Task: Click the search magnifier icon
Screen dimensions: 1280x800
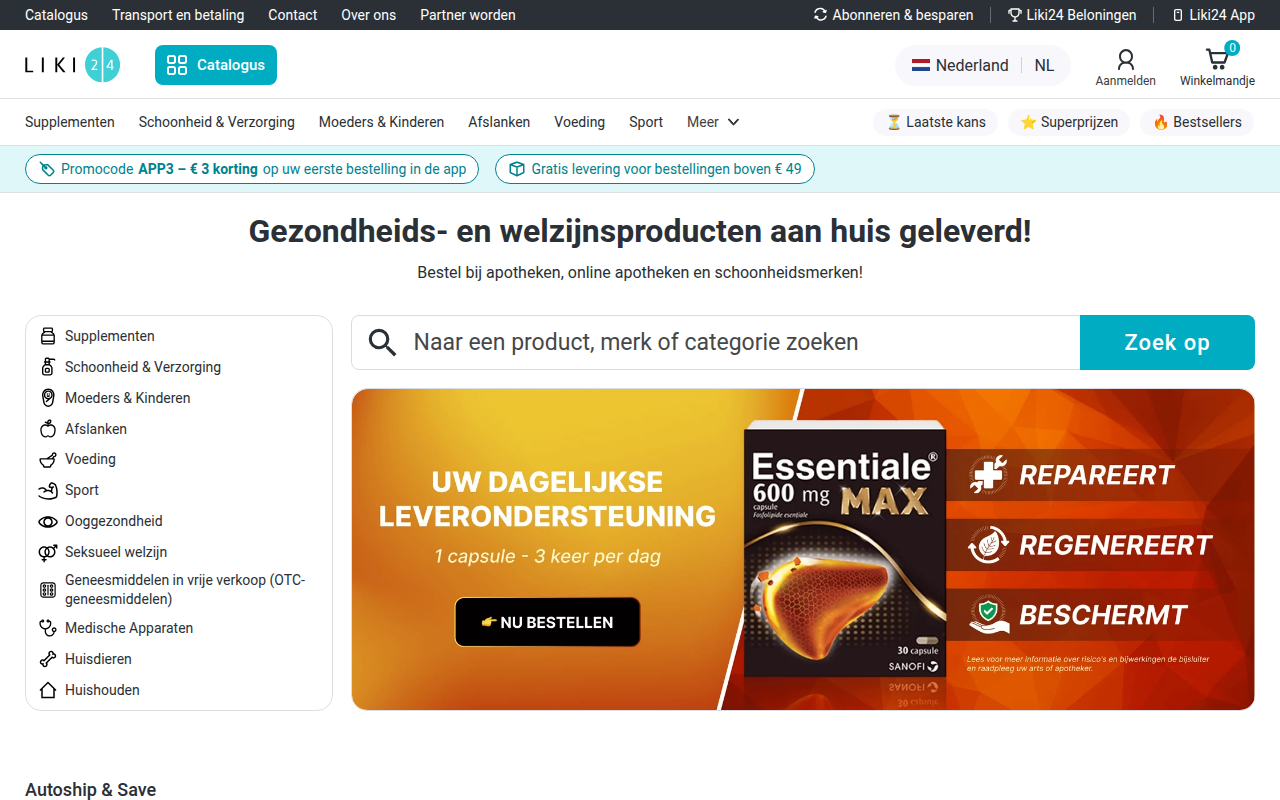Action: (x=382, y=342)
